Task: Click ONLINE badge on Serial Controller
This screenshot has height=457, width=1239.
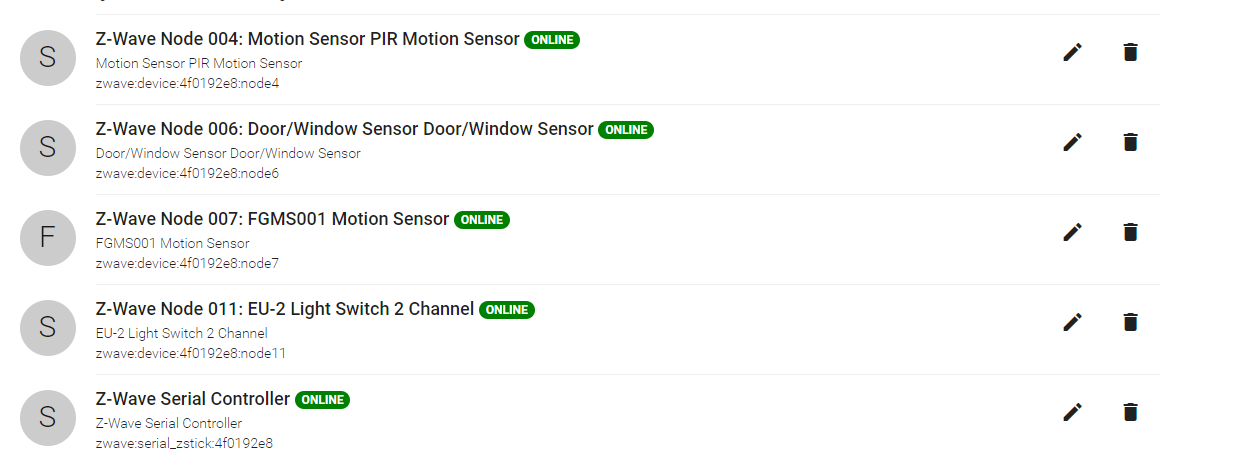Action: [322, 400]
